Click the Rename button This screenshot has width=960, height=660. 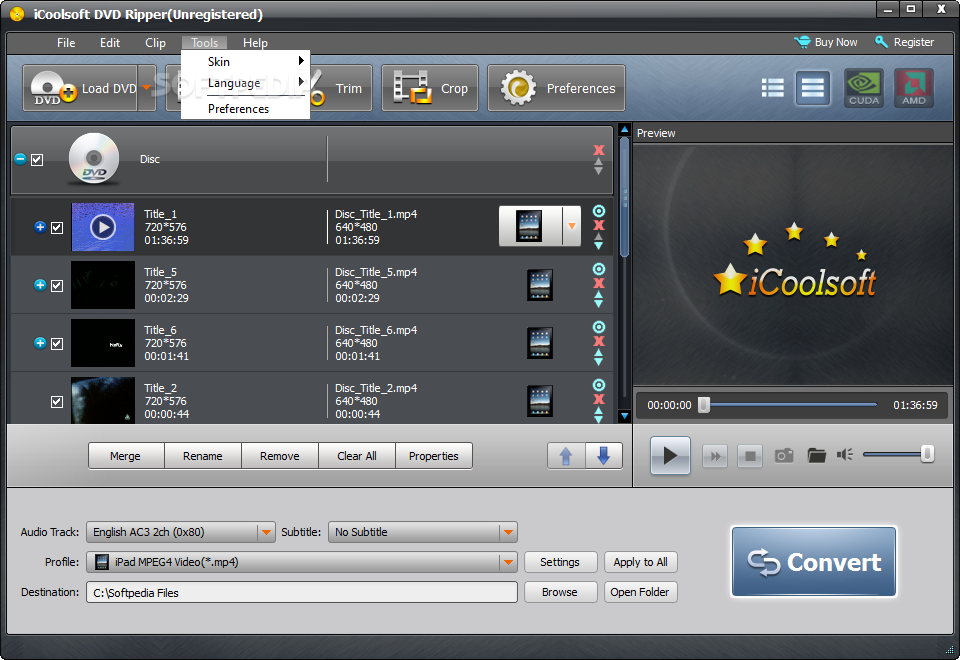pyautogui.click(x=203, y=456)
